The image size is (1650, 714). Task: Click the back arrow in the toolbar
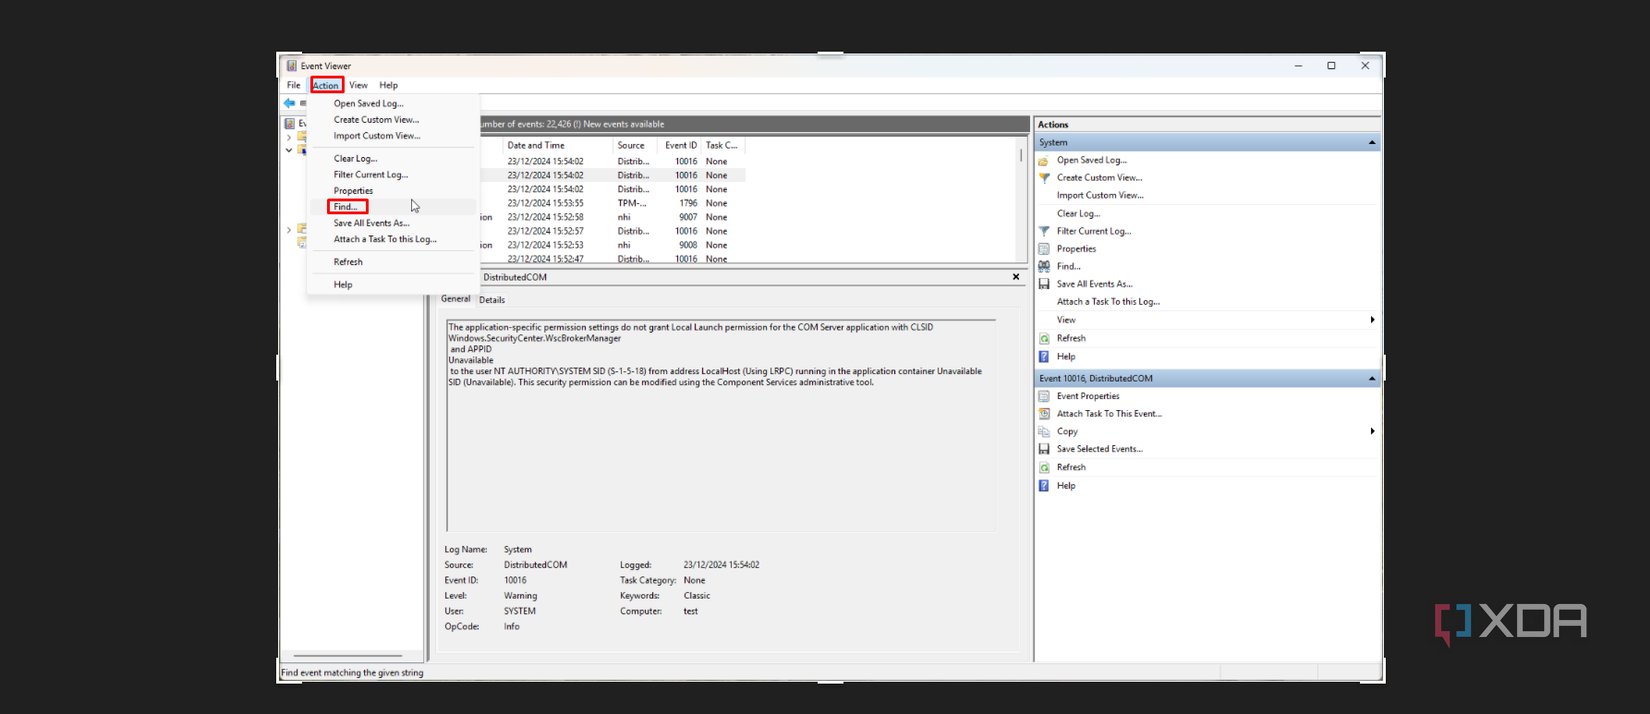coord(289,103)
